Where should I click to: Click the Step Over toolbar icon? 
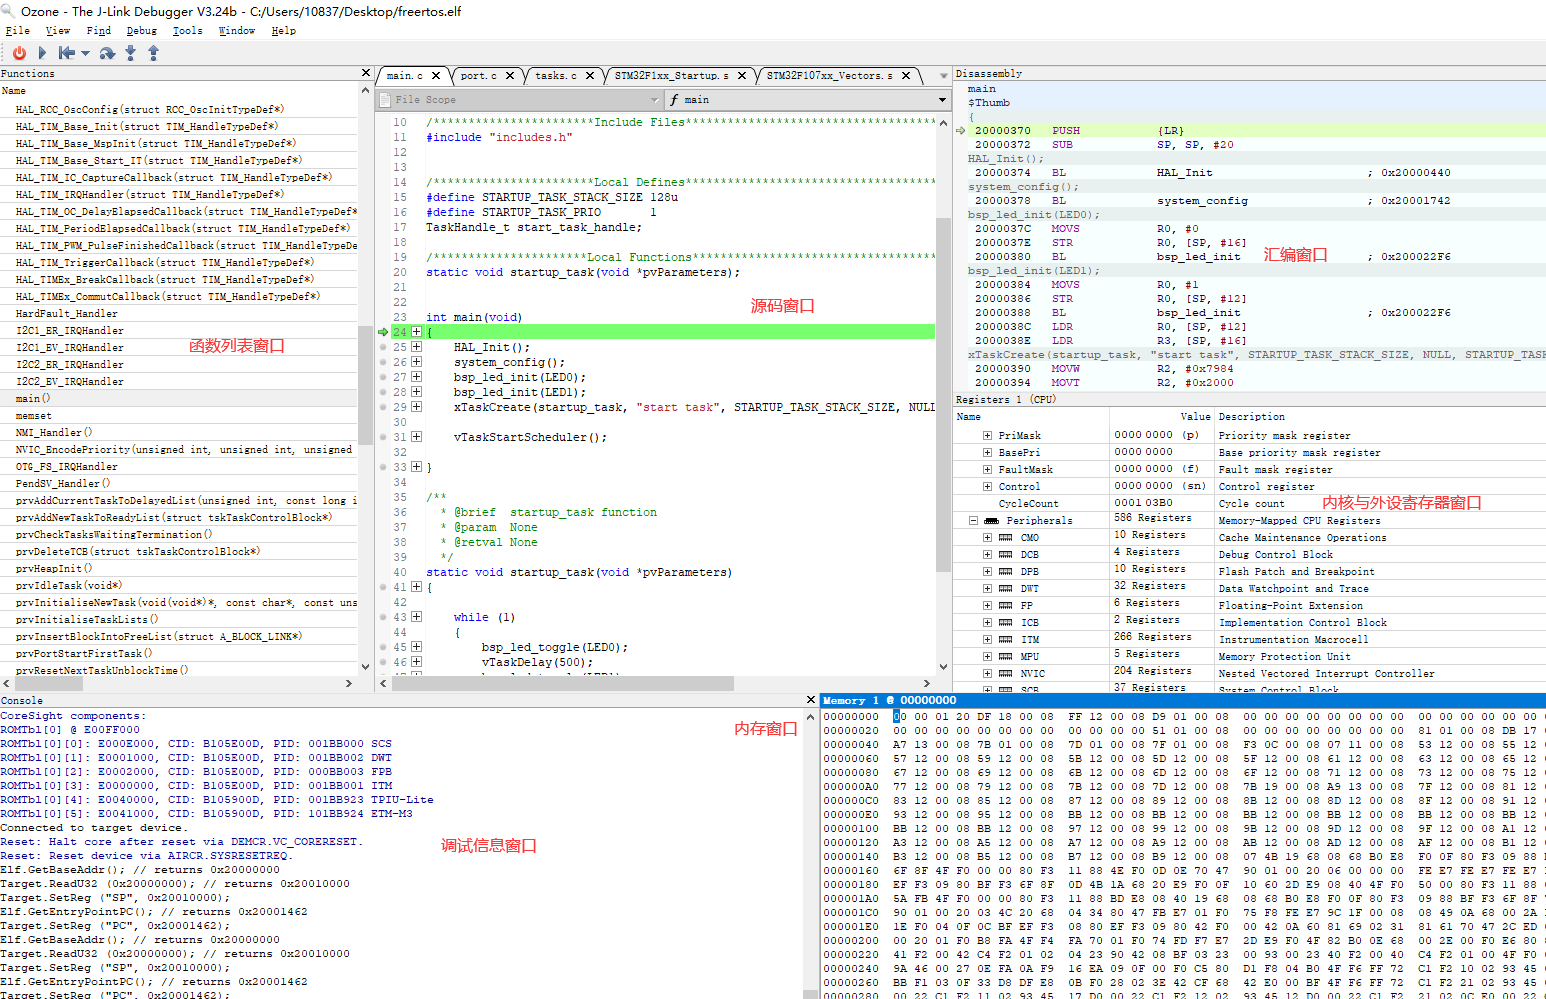[107, 53]
